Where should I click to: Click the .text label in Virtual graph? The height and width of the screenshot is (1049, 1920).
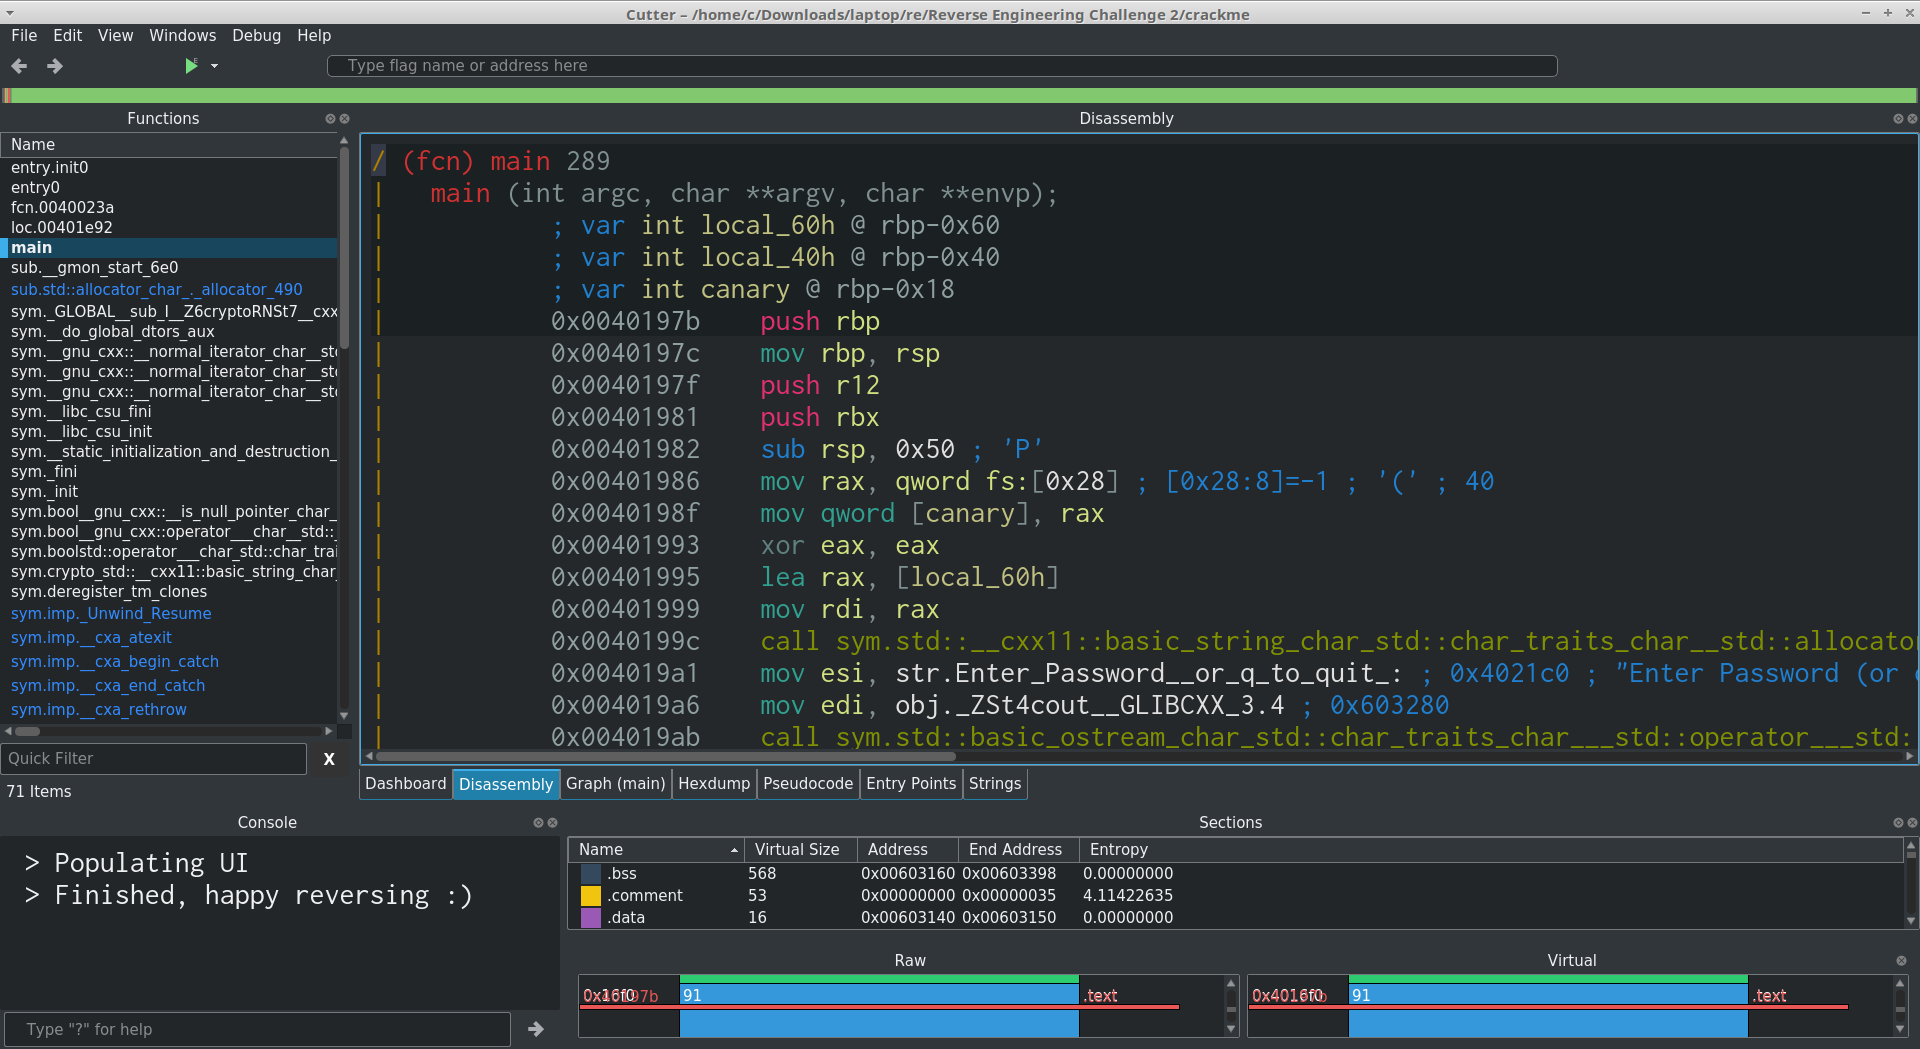[1770, 996]
